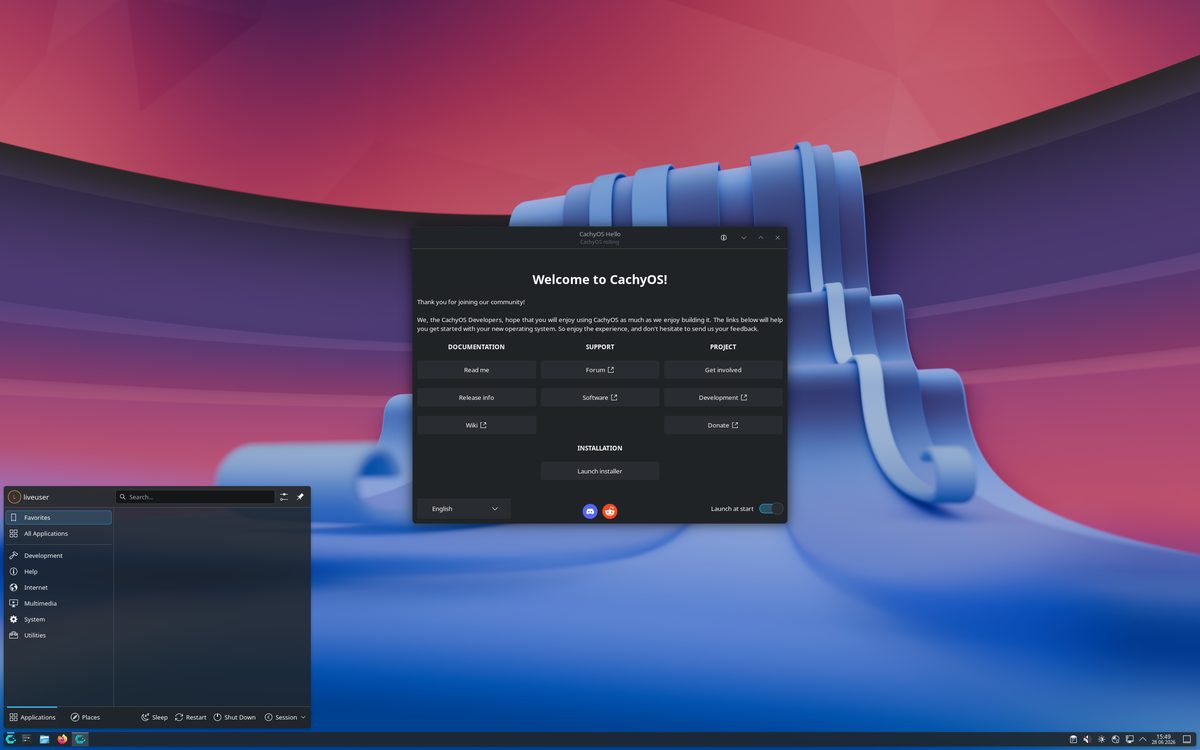The height and width of the screenshot is (750, 1200).
Task: Open CachyOS application launcher from taskbar
Action: pos(10,739)
